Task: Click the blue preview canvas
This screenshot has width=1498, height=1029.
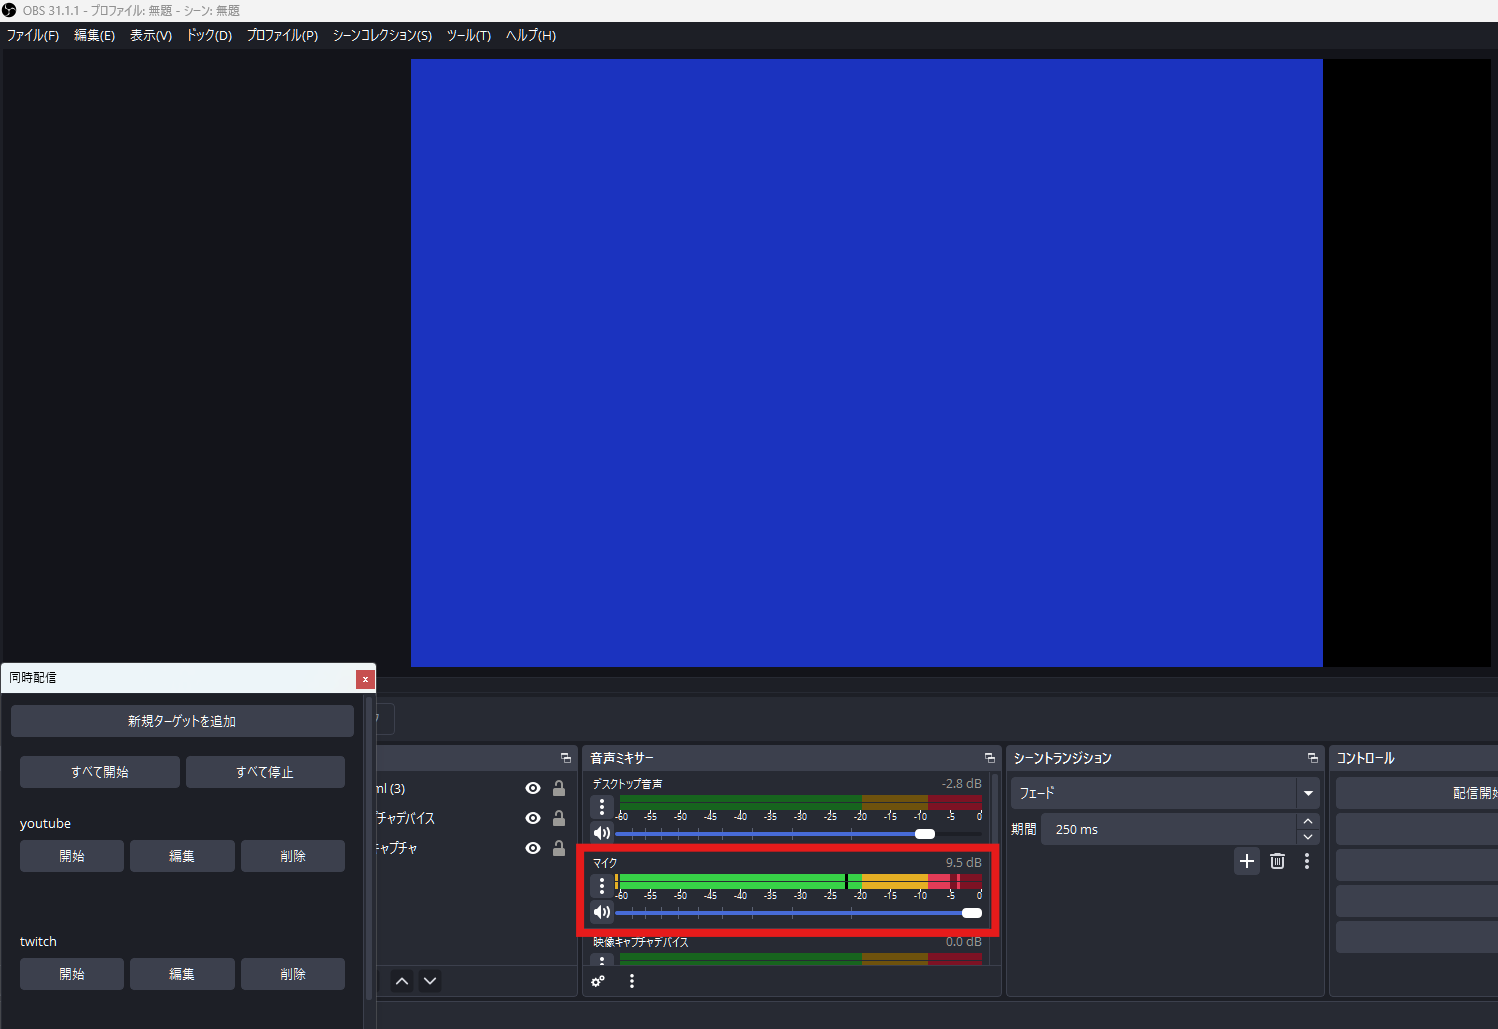Action: 867,363
